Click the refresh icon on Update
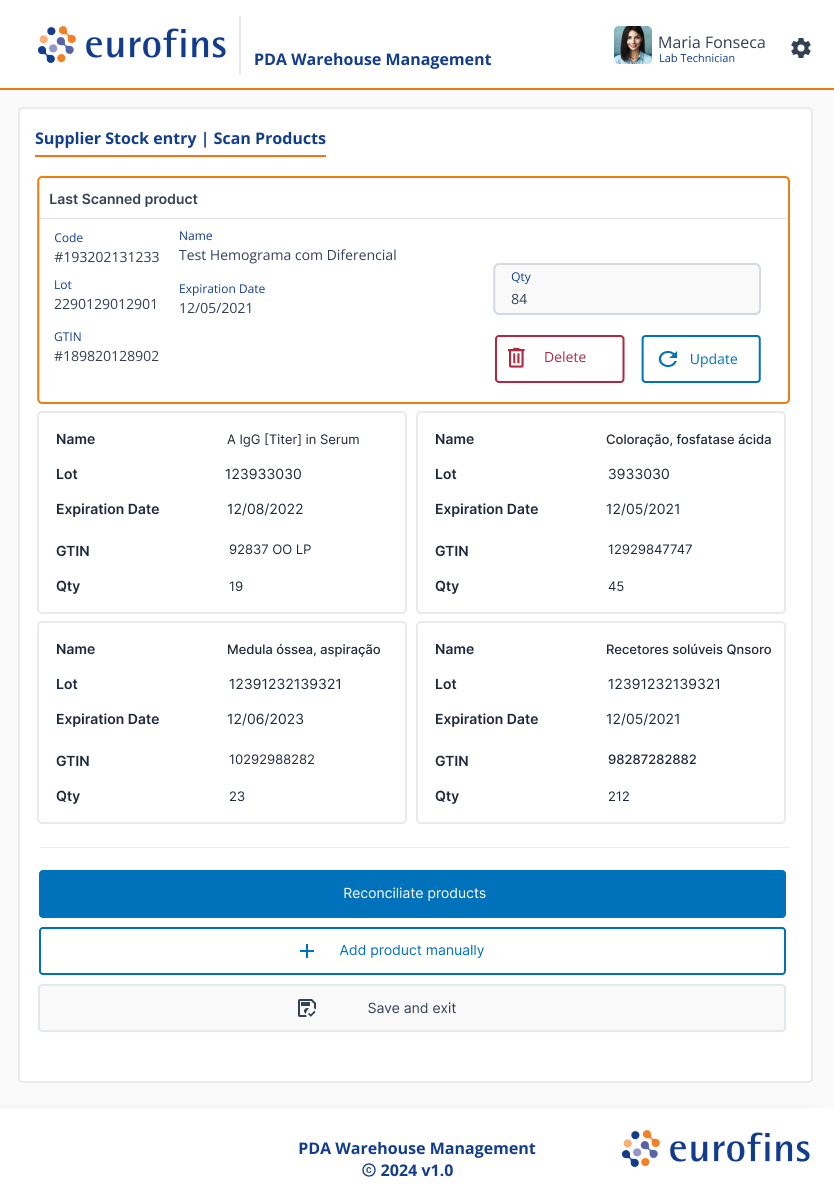 coord(668,359)
